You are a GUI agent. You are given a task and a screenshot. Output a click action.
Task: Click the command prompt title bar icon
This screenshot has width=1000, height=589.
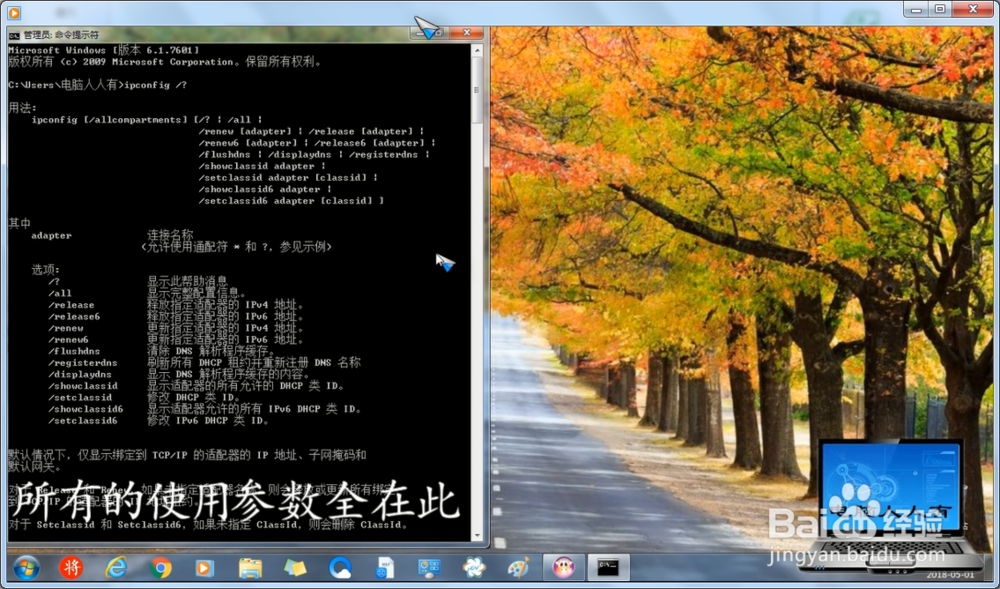coord(15,35)
